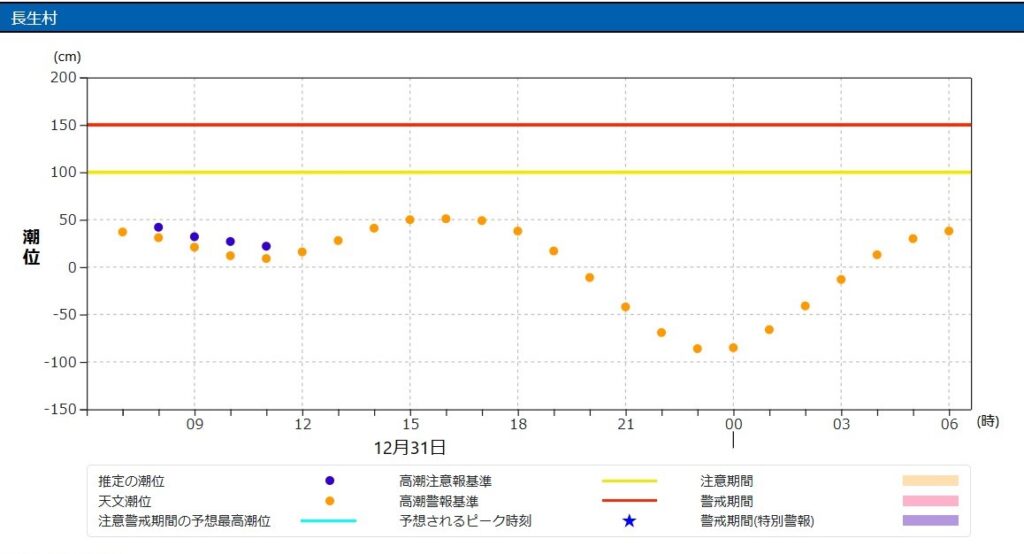Click the 注意期間 legend label
Image resolution: width=1024 pixels, height=554 pixels.
tap(727, 481)
